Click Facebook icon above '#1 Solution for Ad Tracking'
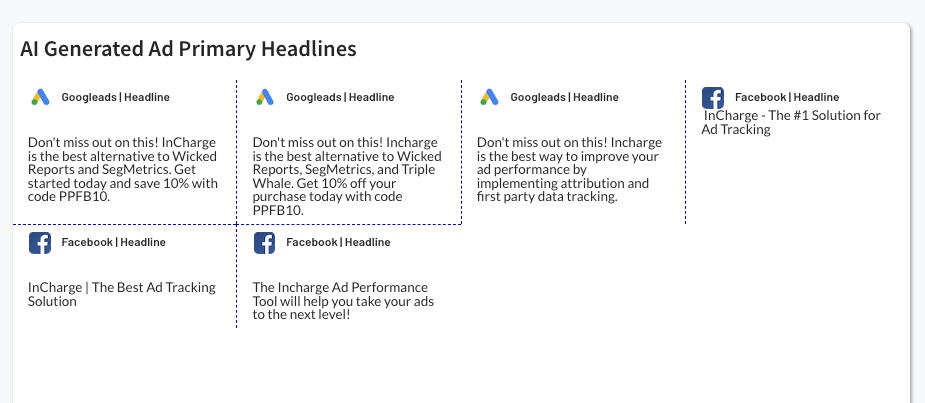Viewport: 925px width, 403px height. 713,98
